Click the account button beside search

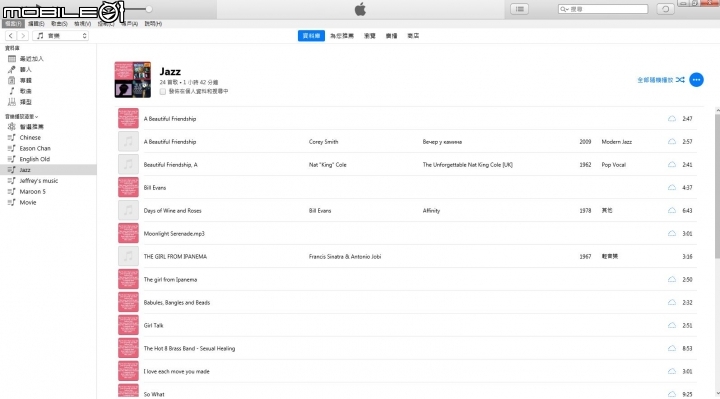pyautogui.click(x=665, y=9)
